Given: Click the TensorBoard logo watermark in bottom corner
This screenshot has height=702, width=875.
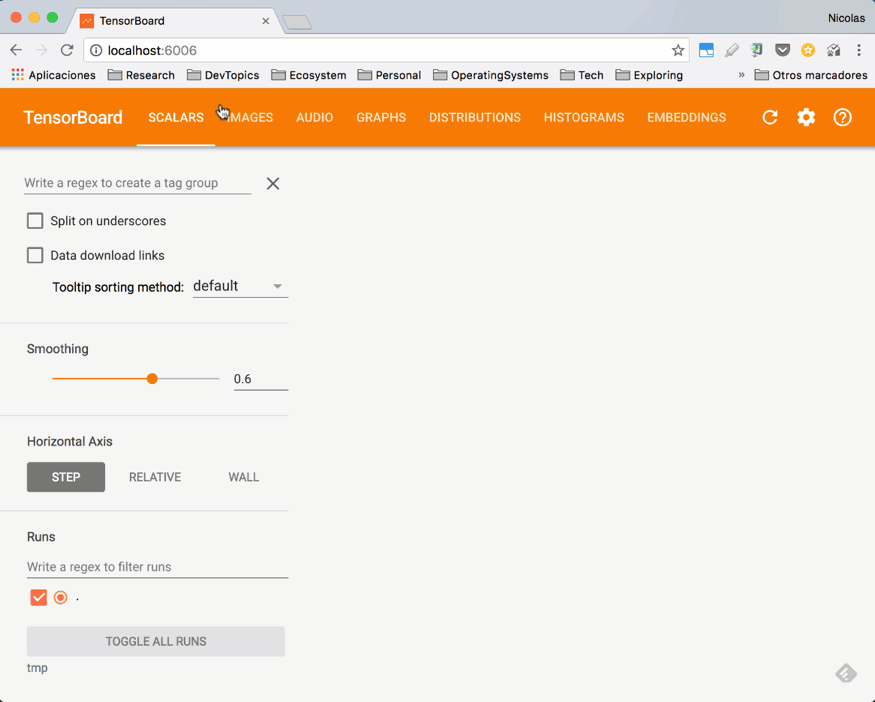Looking at the screenshot, I should (846, 673).
